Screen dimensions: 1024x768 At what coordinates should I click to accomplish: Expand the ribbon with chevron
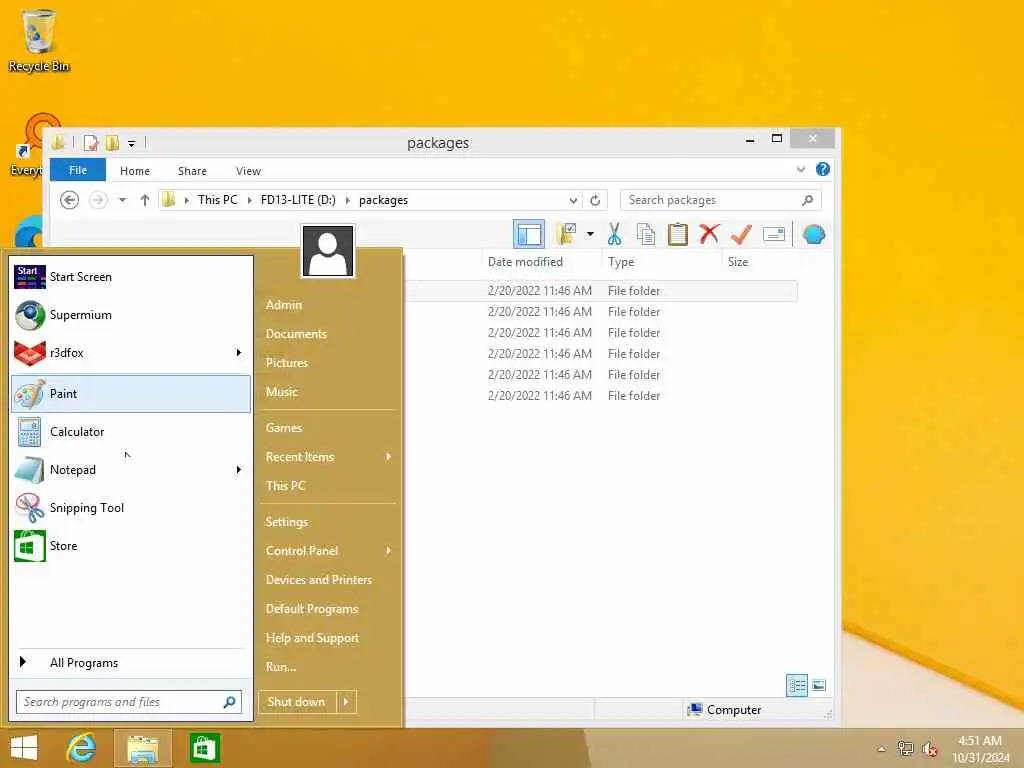801,169
